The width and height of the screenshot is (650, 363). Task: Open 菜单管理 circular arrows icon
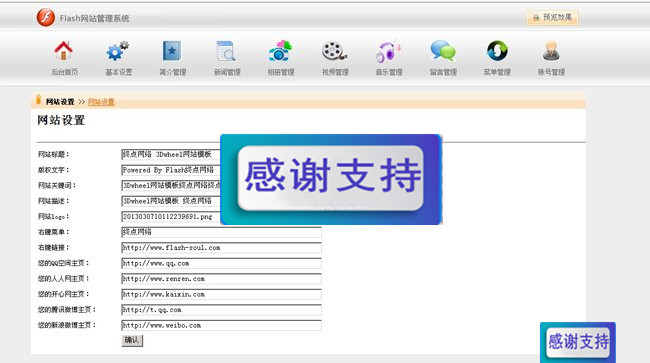coord(497,51)
